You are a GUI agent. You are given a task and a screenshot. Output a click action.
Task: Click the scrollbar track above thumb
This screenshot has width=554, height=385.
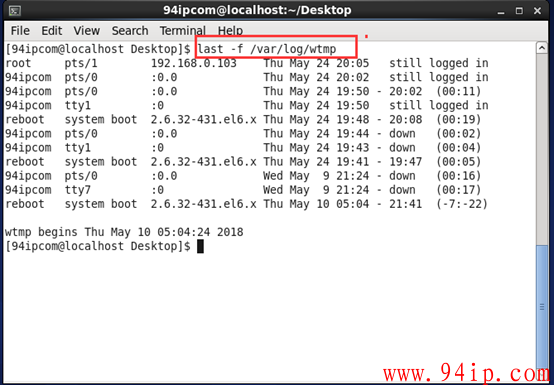point(542,149)
